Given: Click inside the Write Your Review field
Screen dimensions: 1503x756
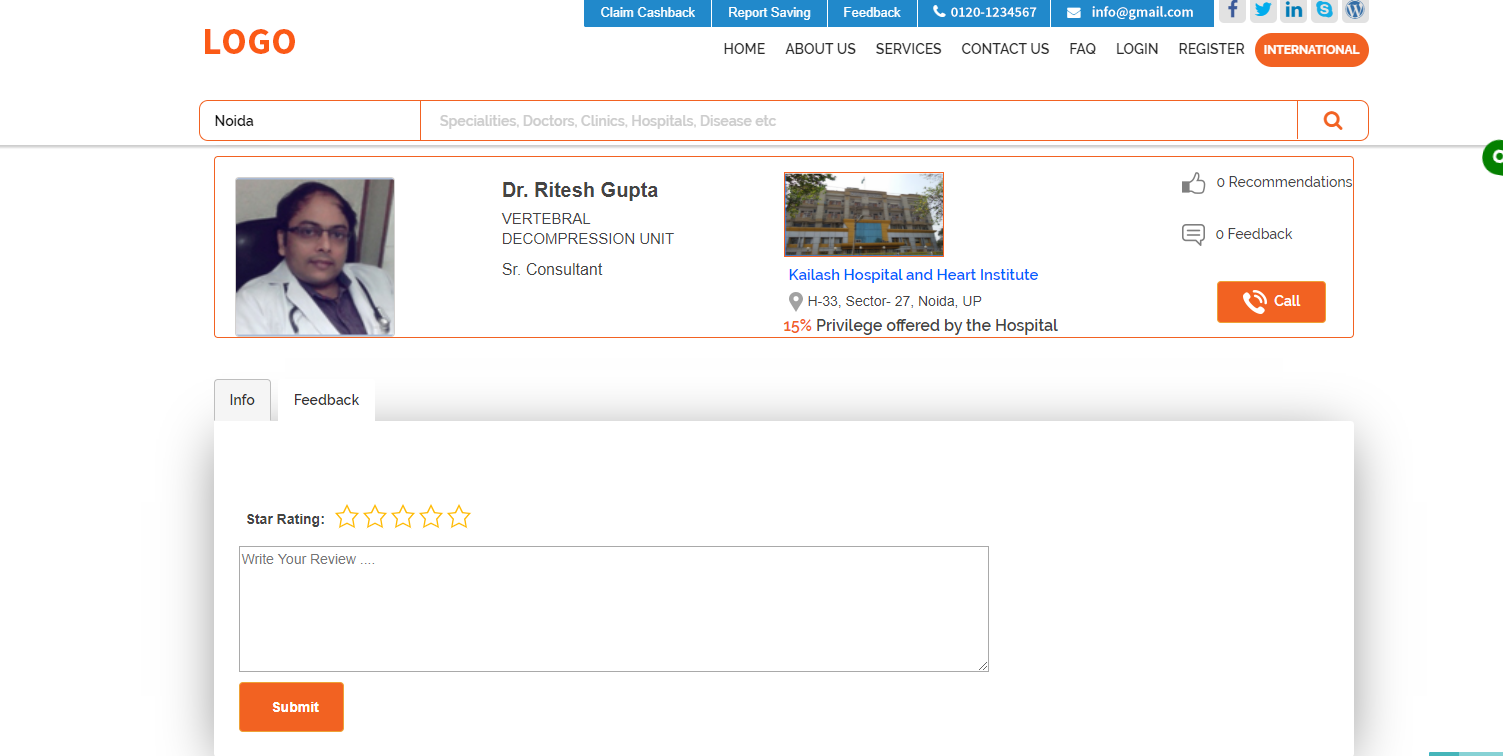Looking at the screenshot, I should pyautogui.click(x=613, y=608).
